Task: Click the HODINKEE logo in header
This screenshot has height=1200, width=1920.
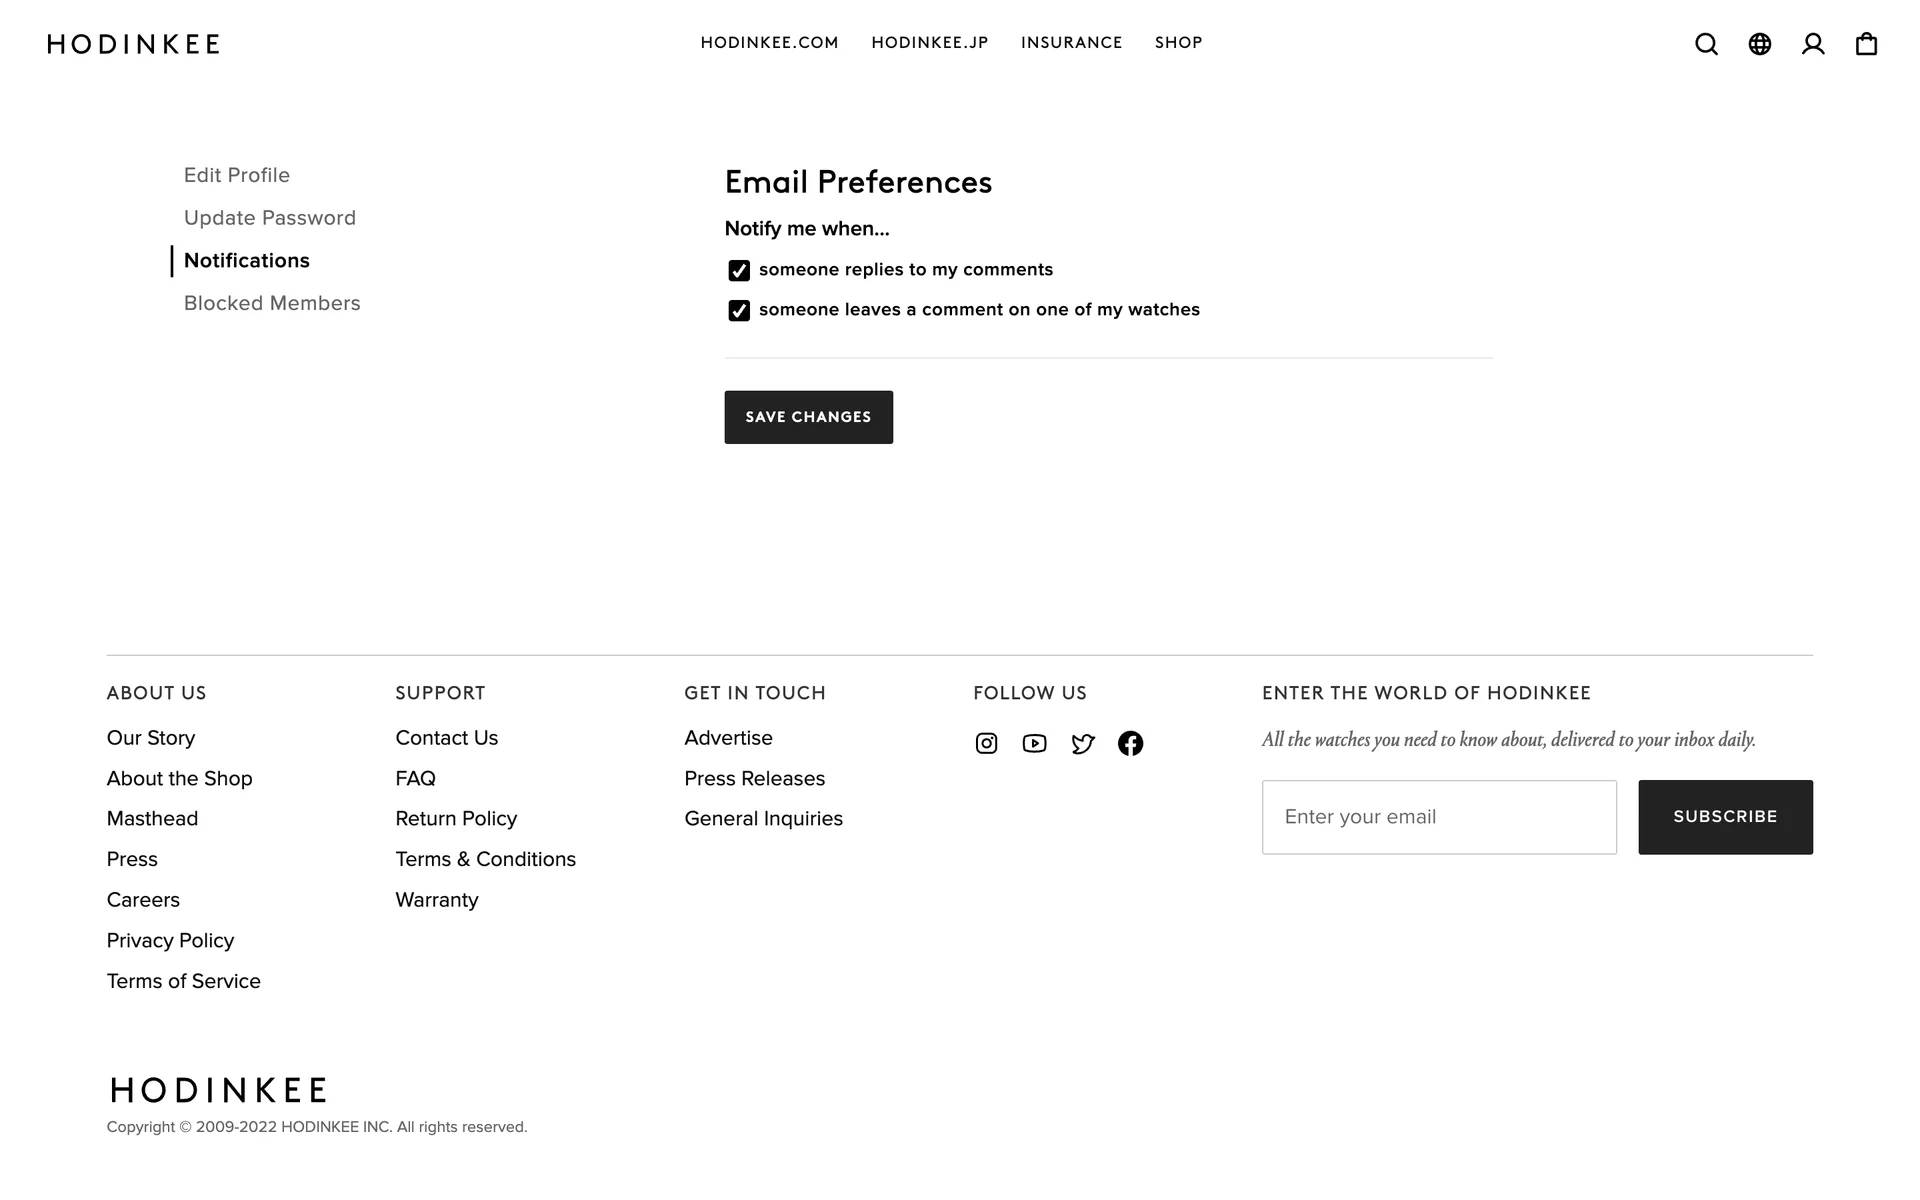Action: tap(134, 44)
